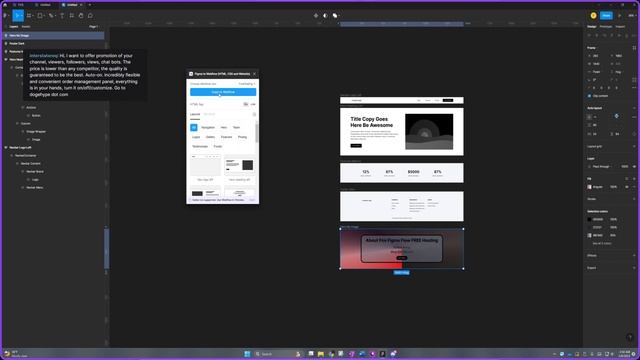The height and width of the screenshot is (360, 640).
Task: Select the Navbar Brand layer
Action: [x=35, y=171]
